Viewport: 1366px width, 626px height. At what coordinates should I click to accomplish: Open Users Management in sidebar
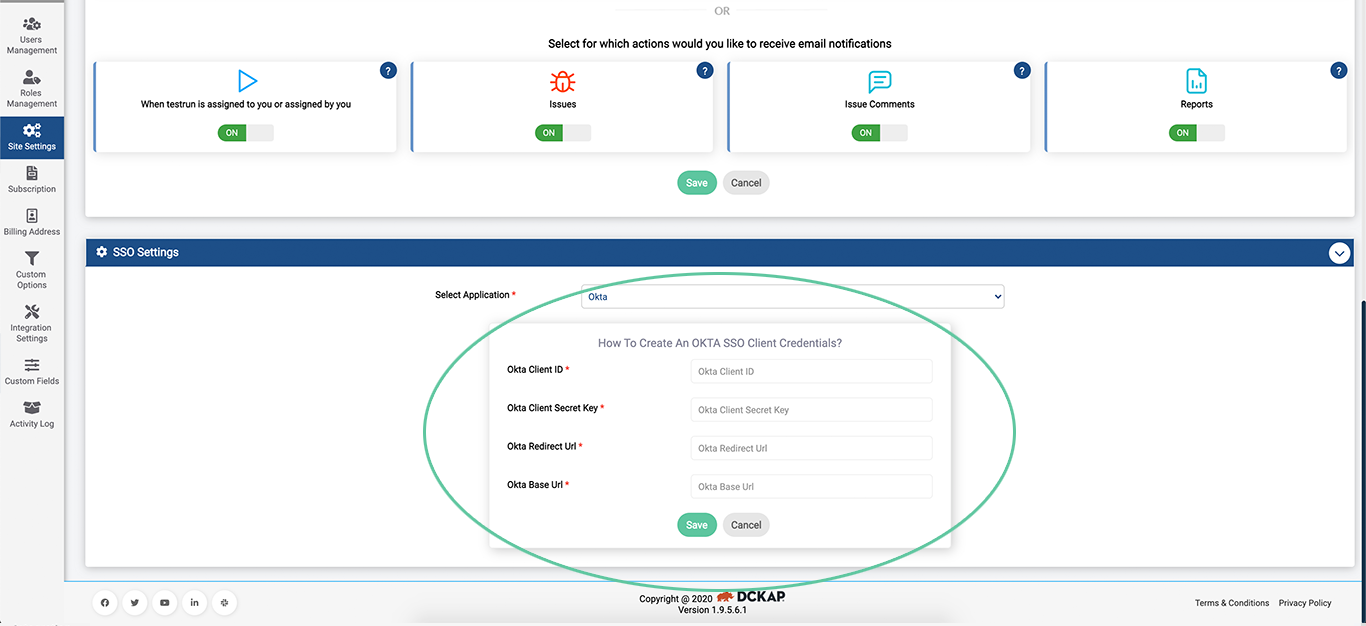pos(32,35)
